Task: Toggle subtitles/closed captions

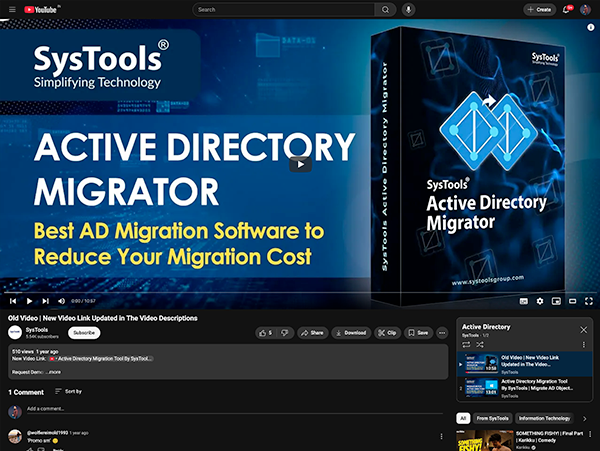Action: (x=523, y=301)
